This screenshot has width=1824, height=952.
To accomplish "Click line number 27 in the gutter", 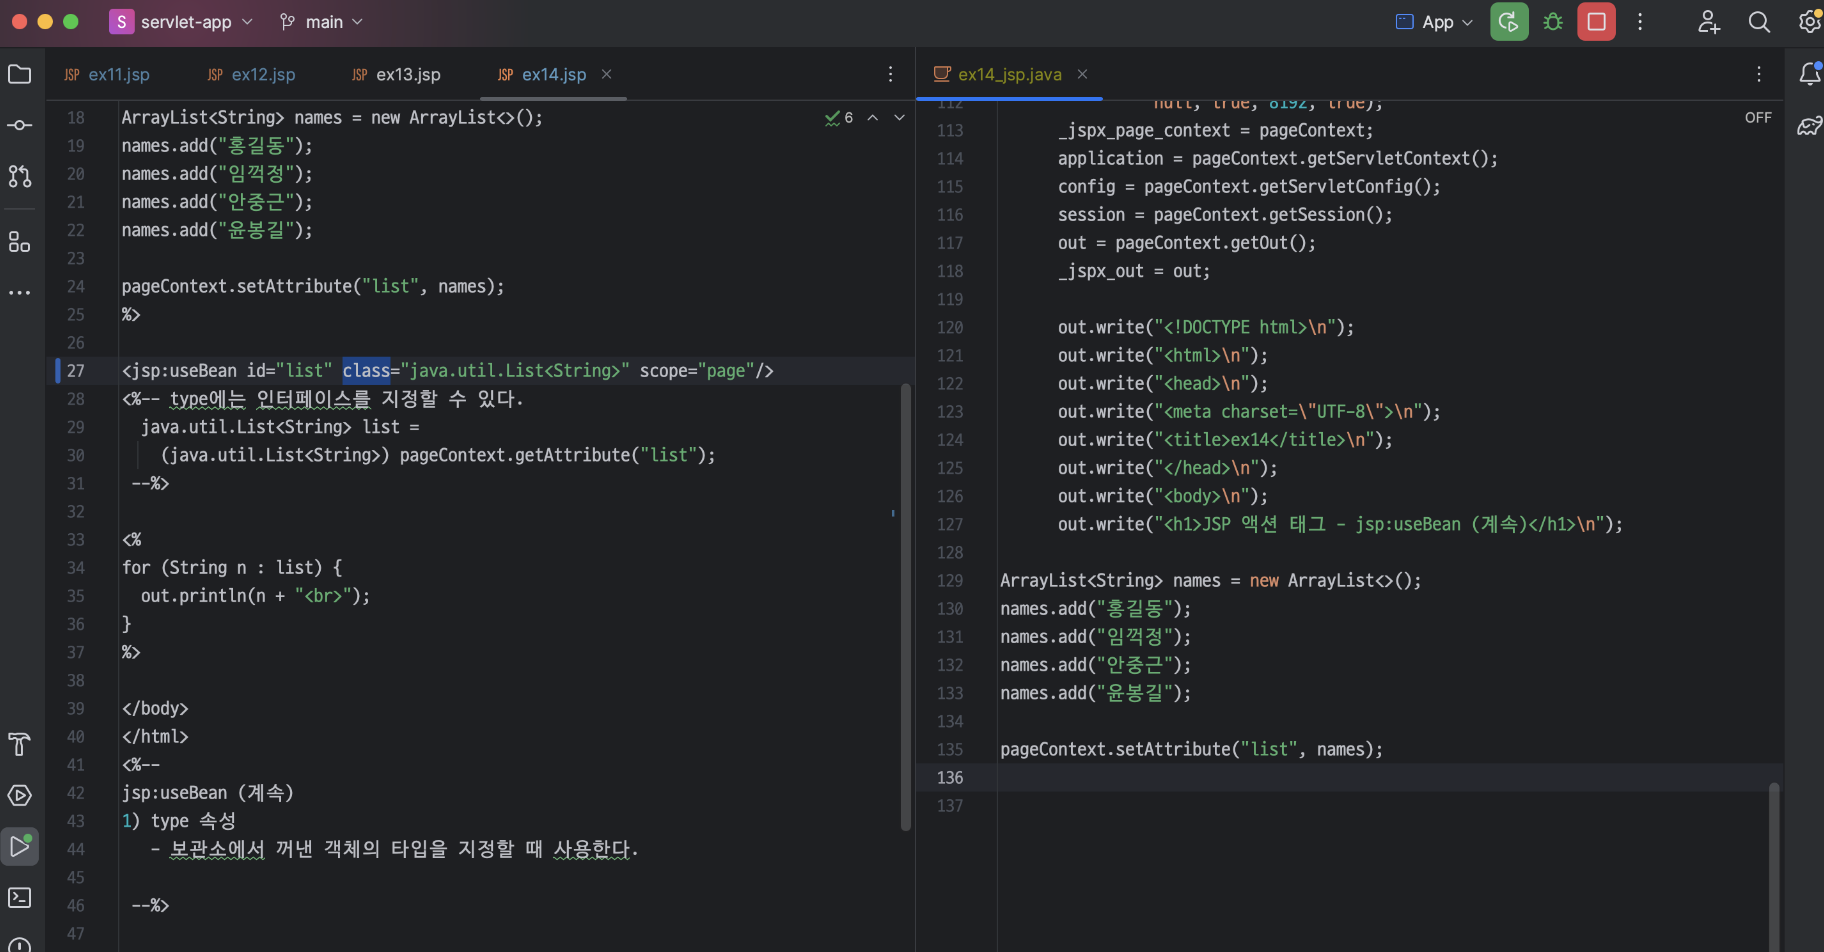I will [x=76, y=371].
